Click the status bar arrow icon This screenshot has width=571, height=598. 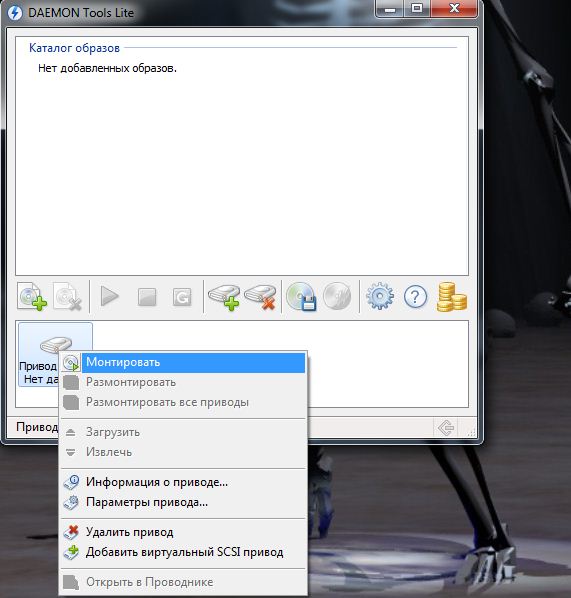[x=446, y=428]
